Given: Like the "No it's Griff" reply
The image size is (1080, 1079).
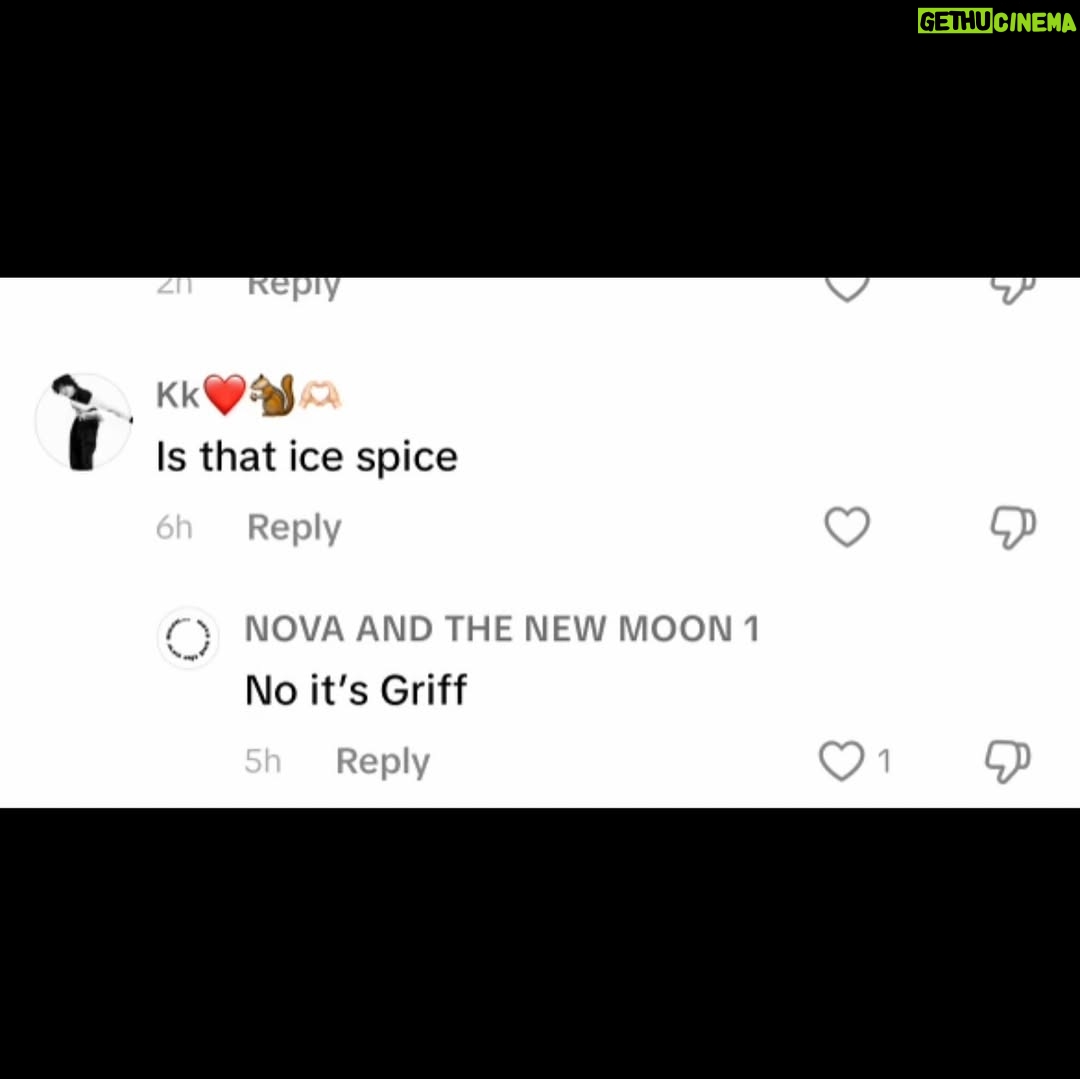Looking at the screenshot, I should click(841, 761).
